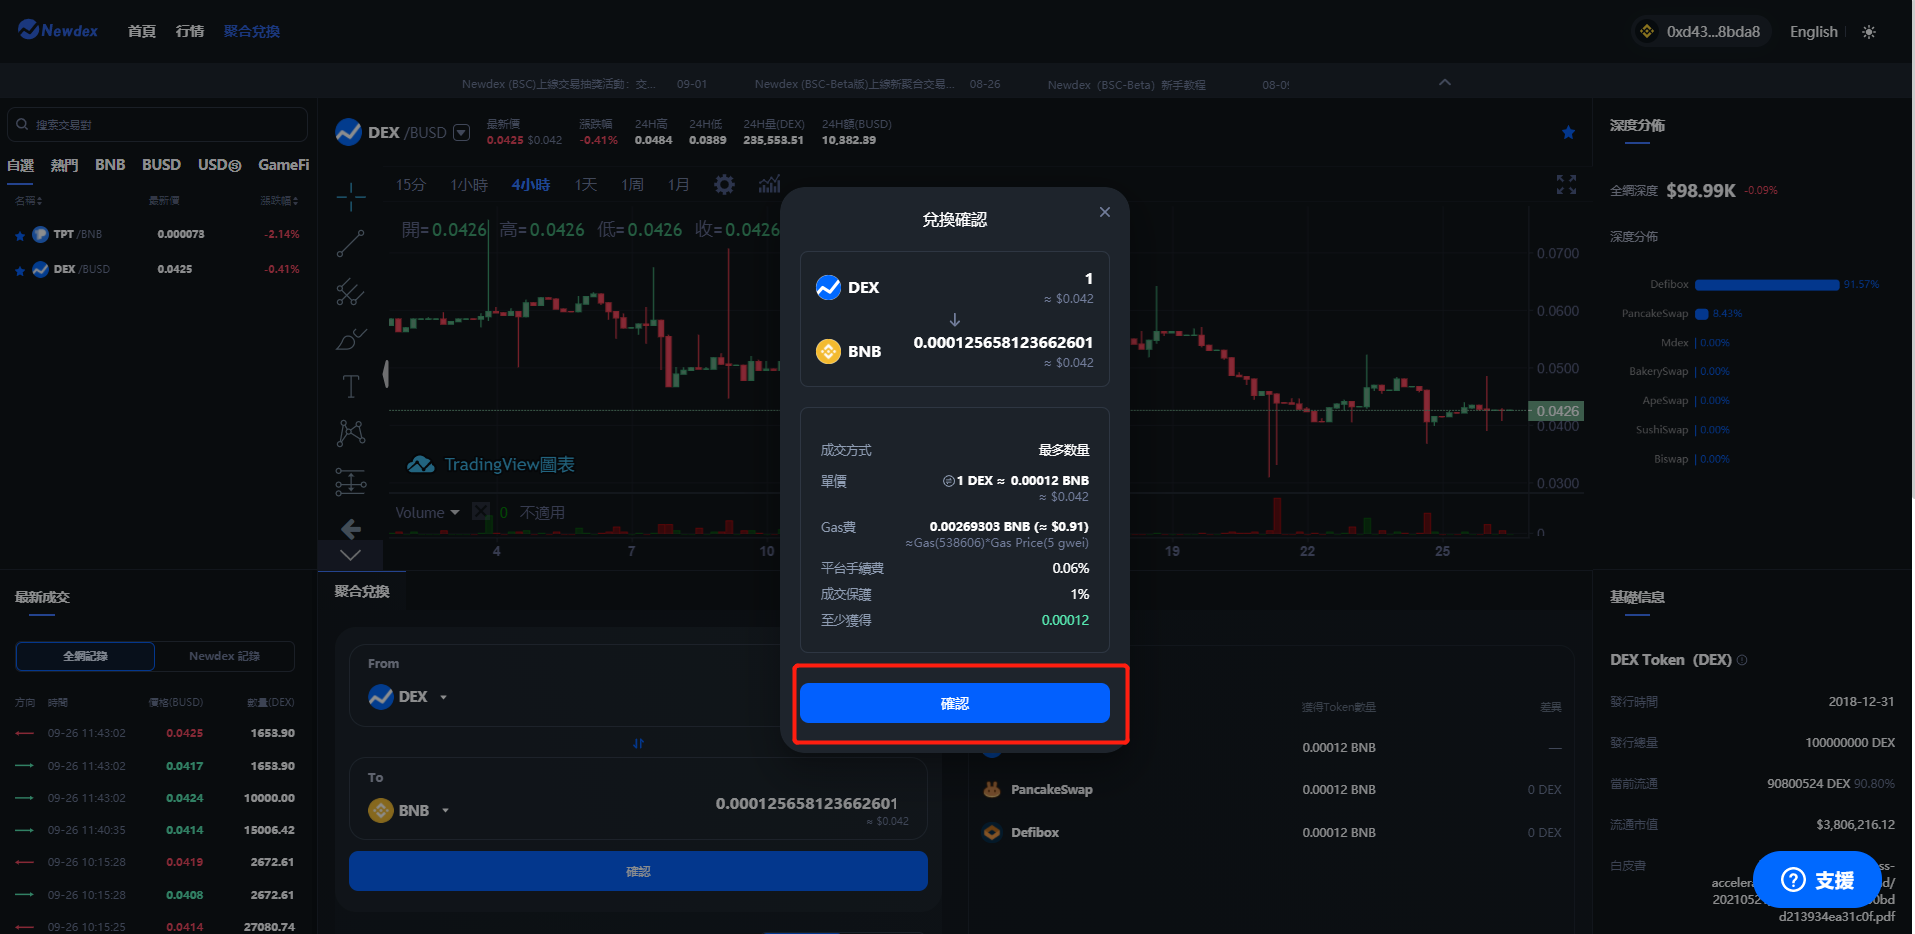This screenshot has width=1915, height=934.
Task: Click the 0.0426 current price marker
Action: tap(1557, 411)
